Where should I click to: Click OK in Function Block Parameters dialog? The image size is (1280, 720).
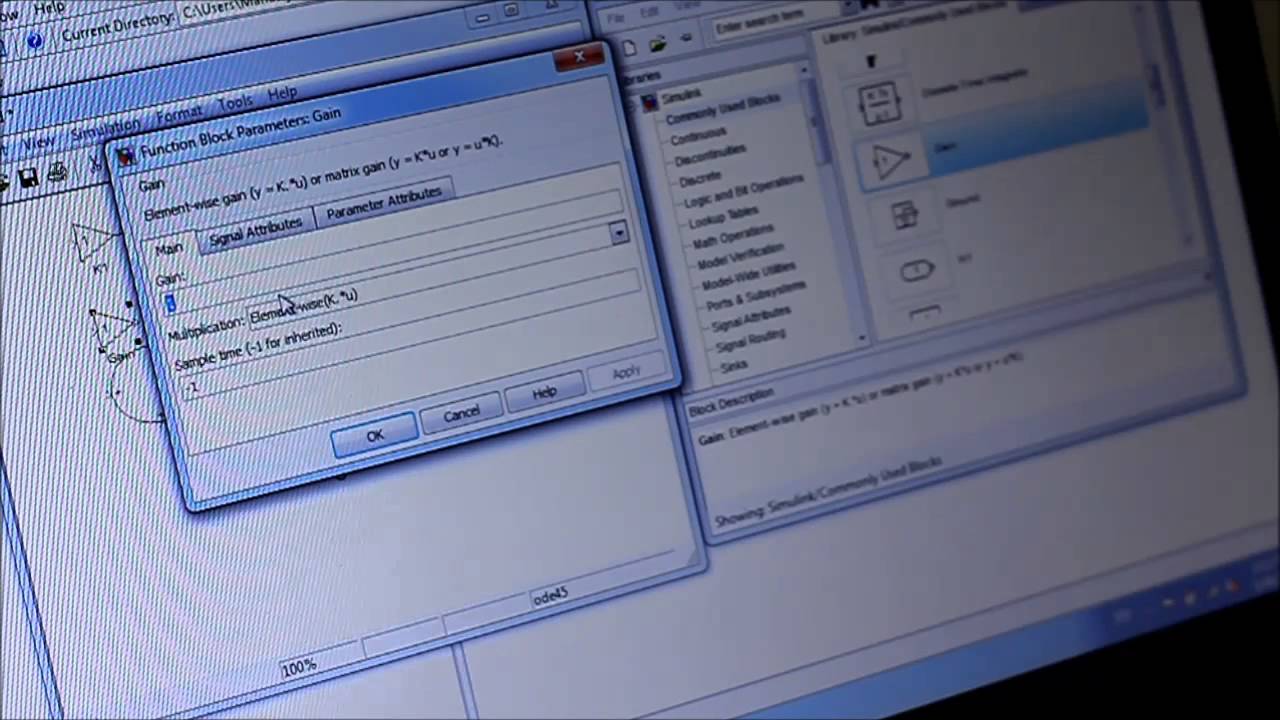tap(374, 435)
